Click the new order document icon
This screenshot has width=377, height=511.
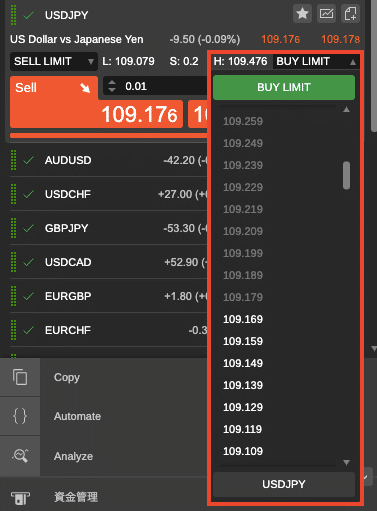(350, 14)
